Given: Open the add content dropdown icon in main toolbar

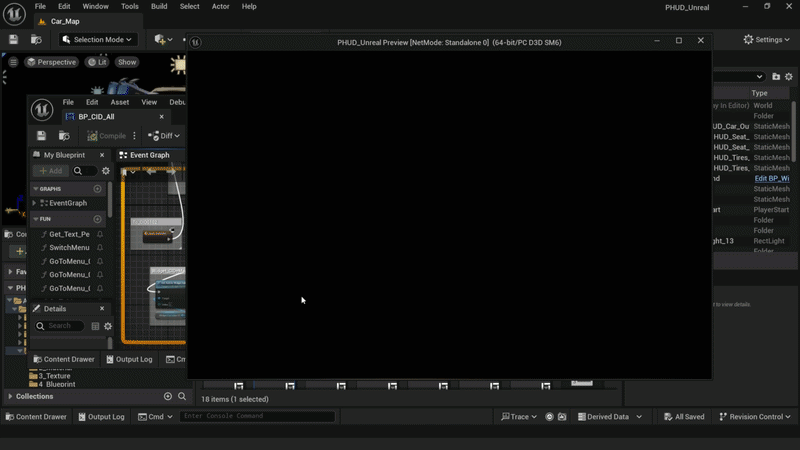Looking at the screenshot, I should coord(163,39).
